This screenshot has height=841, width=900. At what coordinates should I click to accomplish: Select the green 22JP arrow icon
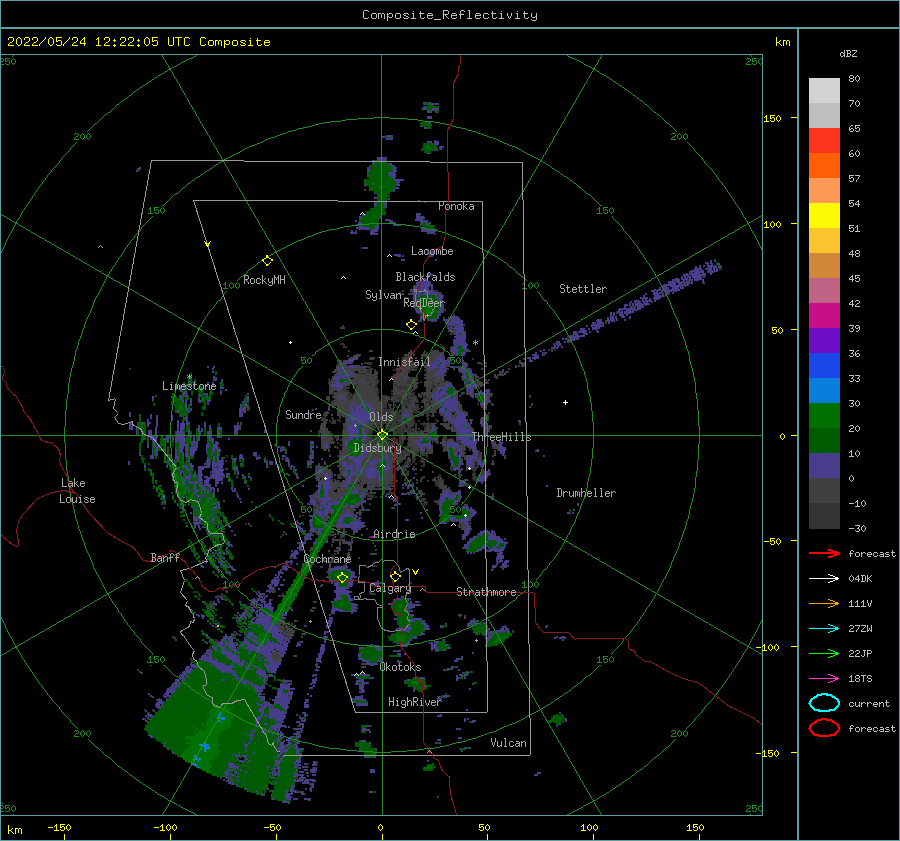[x=824, y=653]
